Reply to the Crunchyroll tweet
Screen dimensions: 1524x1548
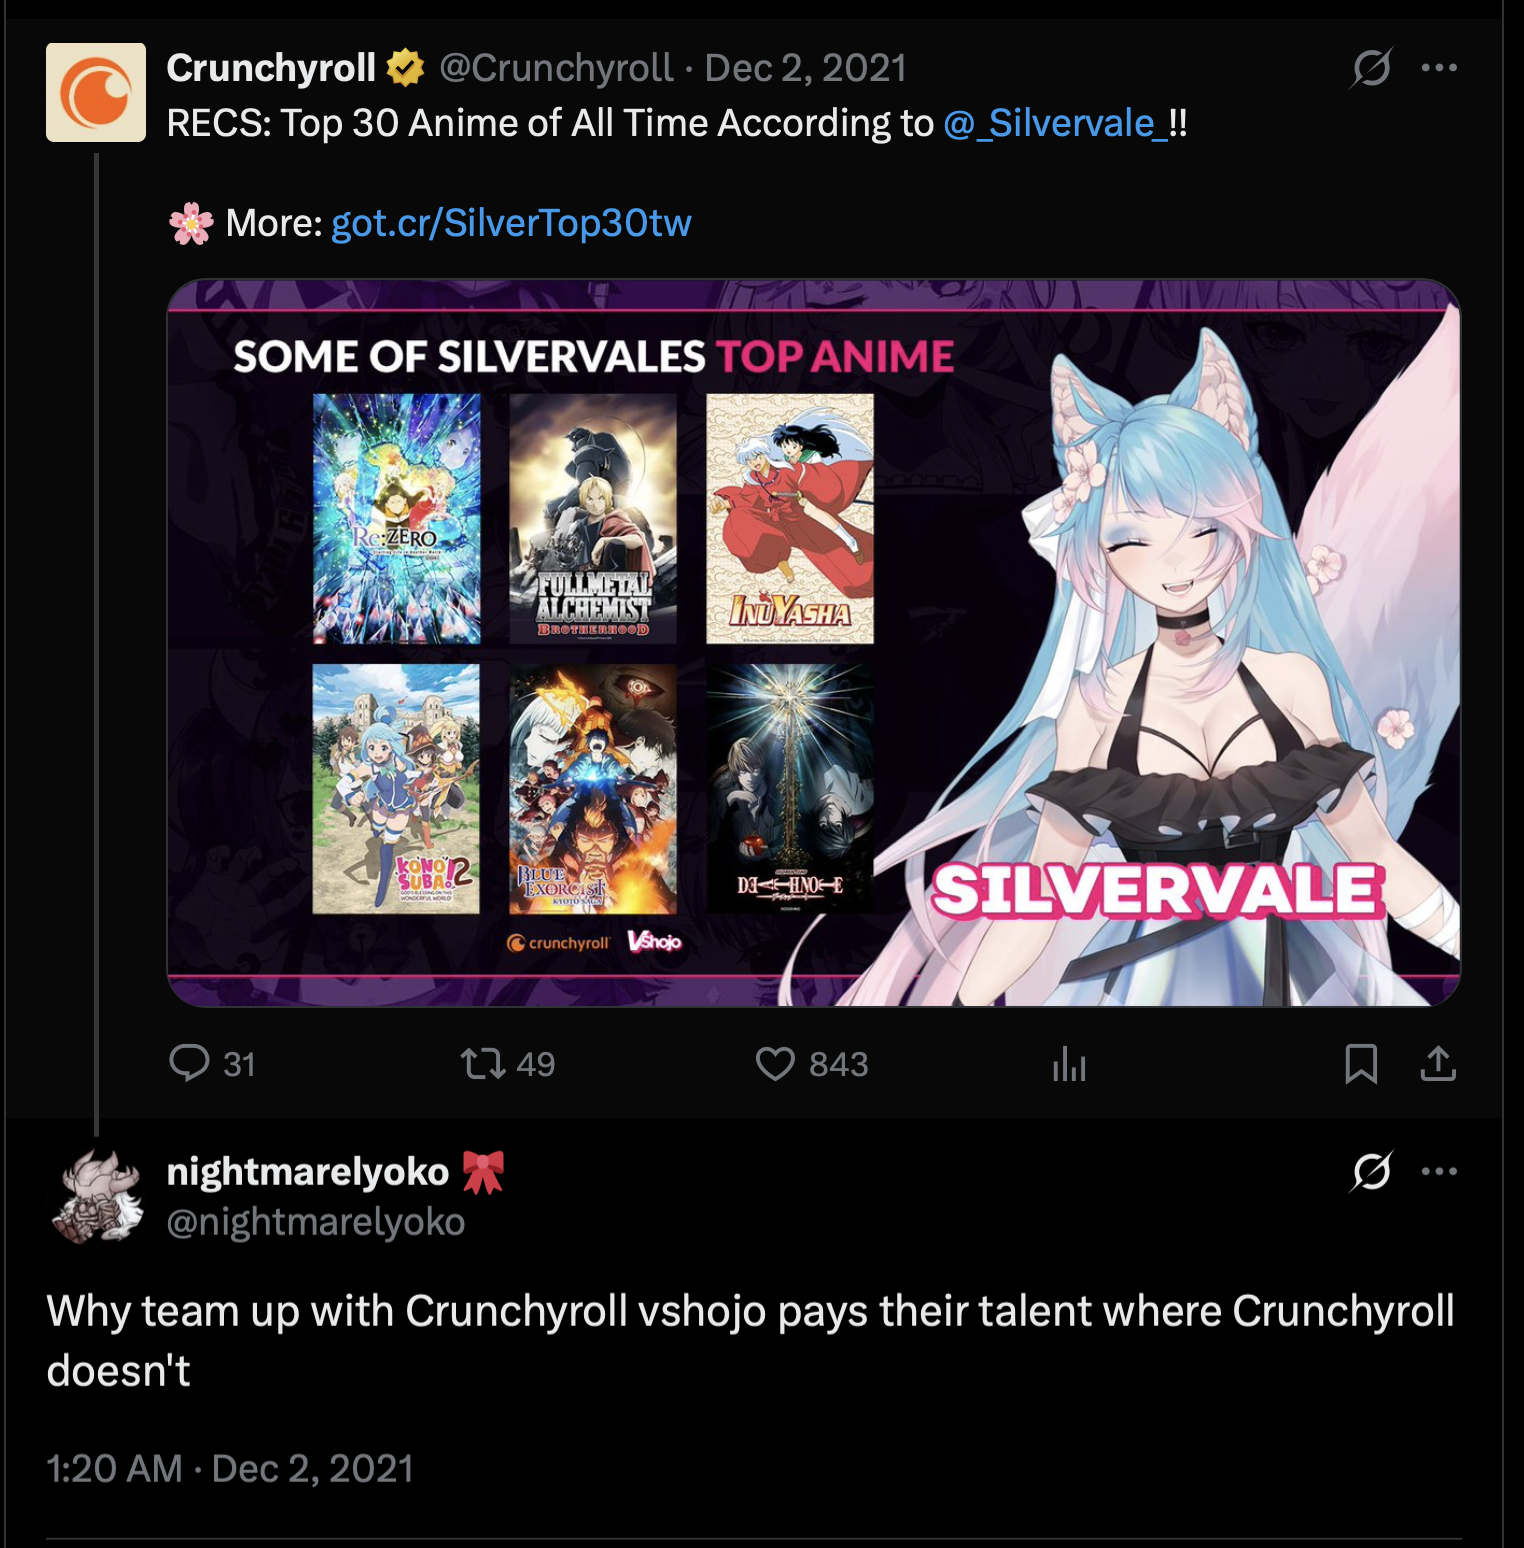(212, 1063)
